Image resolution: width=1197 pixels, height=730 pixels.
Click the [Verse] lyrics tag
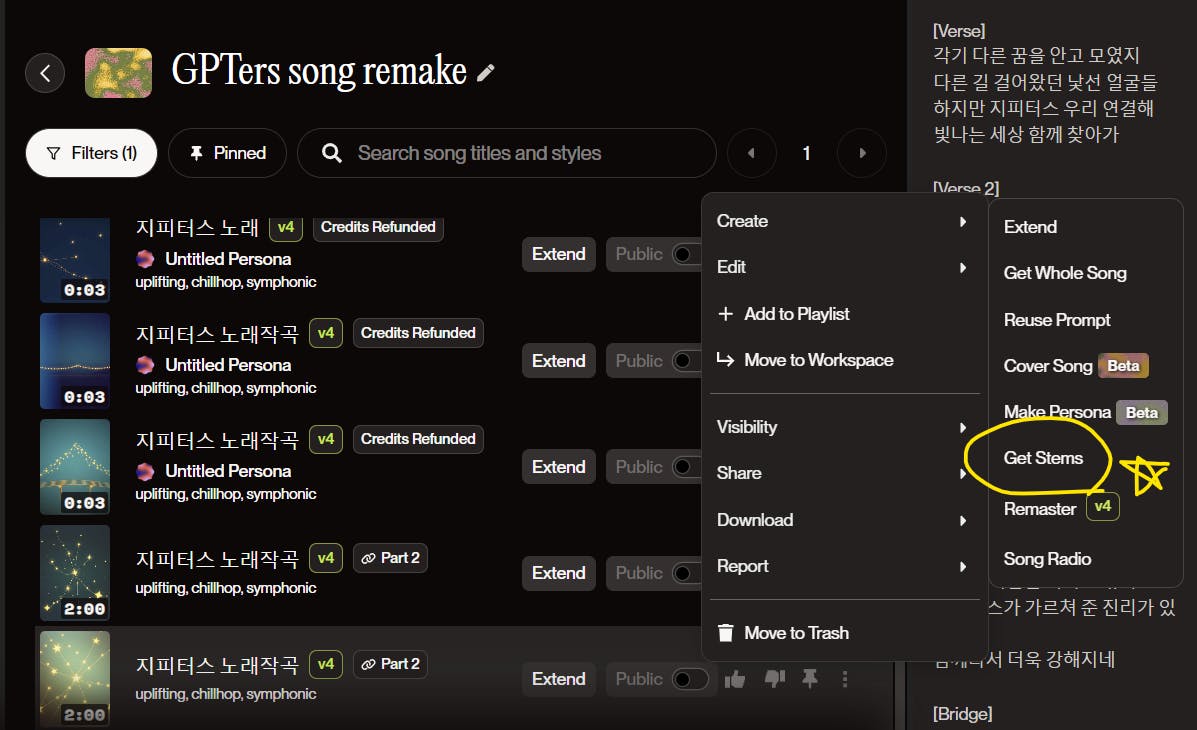[959, 31]
